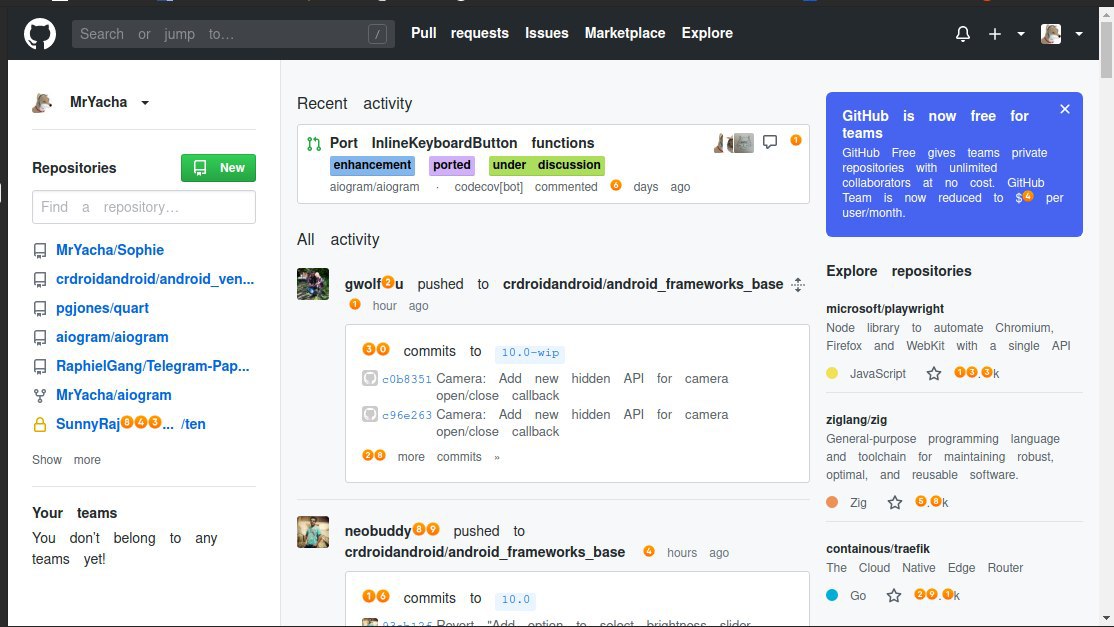Open MrYacha/Sophie repository
The image size is (1114, 627).
tap(110, 250)
